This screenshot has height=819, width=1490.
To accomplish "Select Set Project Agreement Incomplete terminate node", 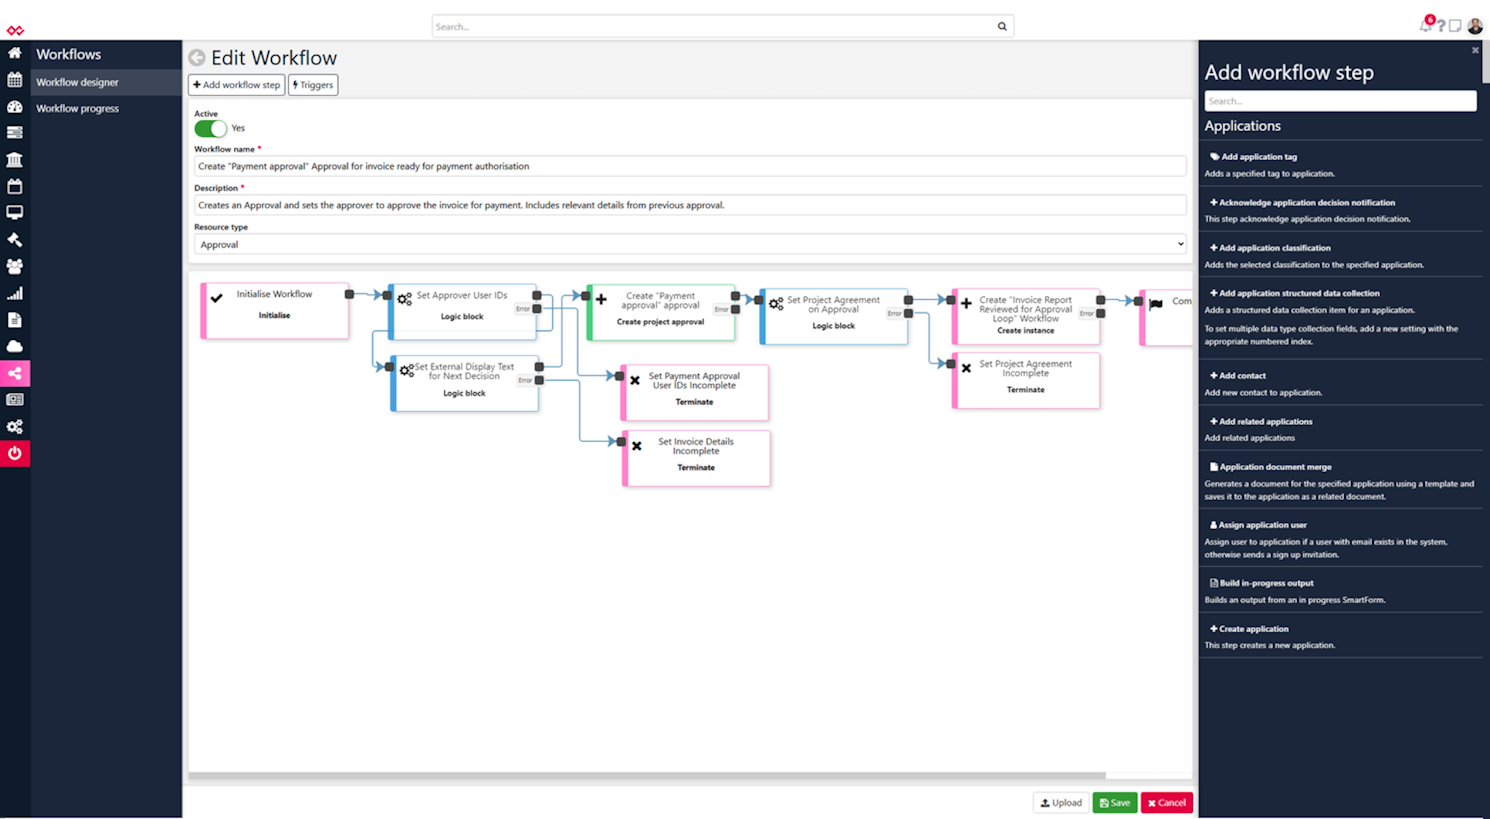I will (1026, 380).
